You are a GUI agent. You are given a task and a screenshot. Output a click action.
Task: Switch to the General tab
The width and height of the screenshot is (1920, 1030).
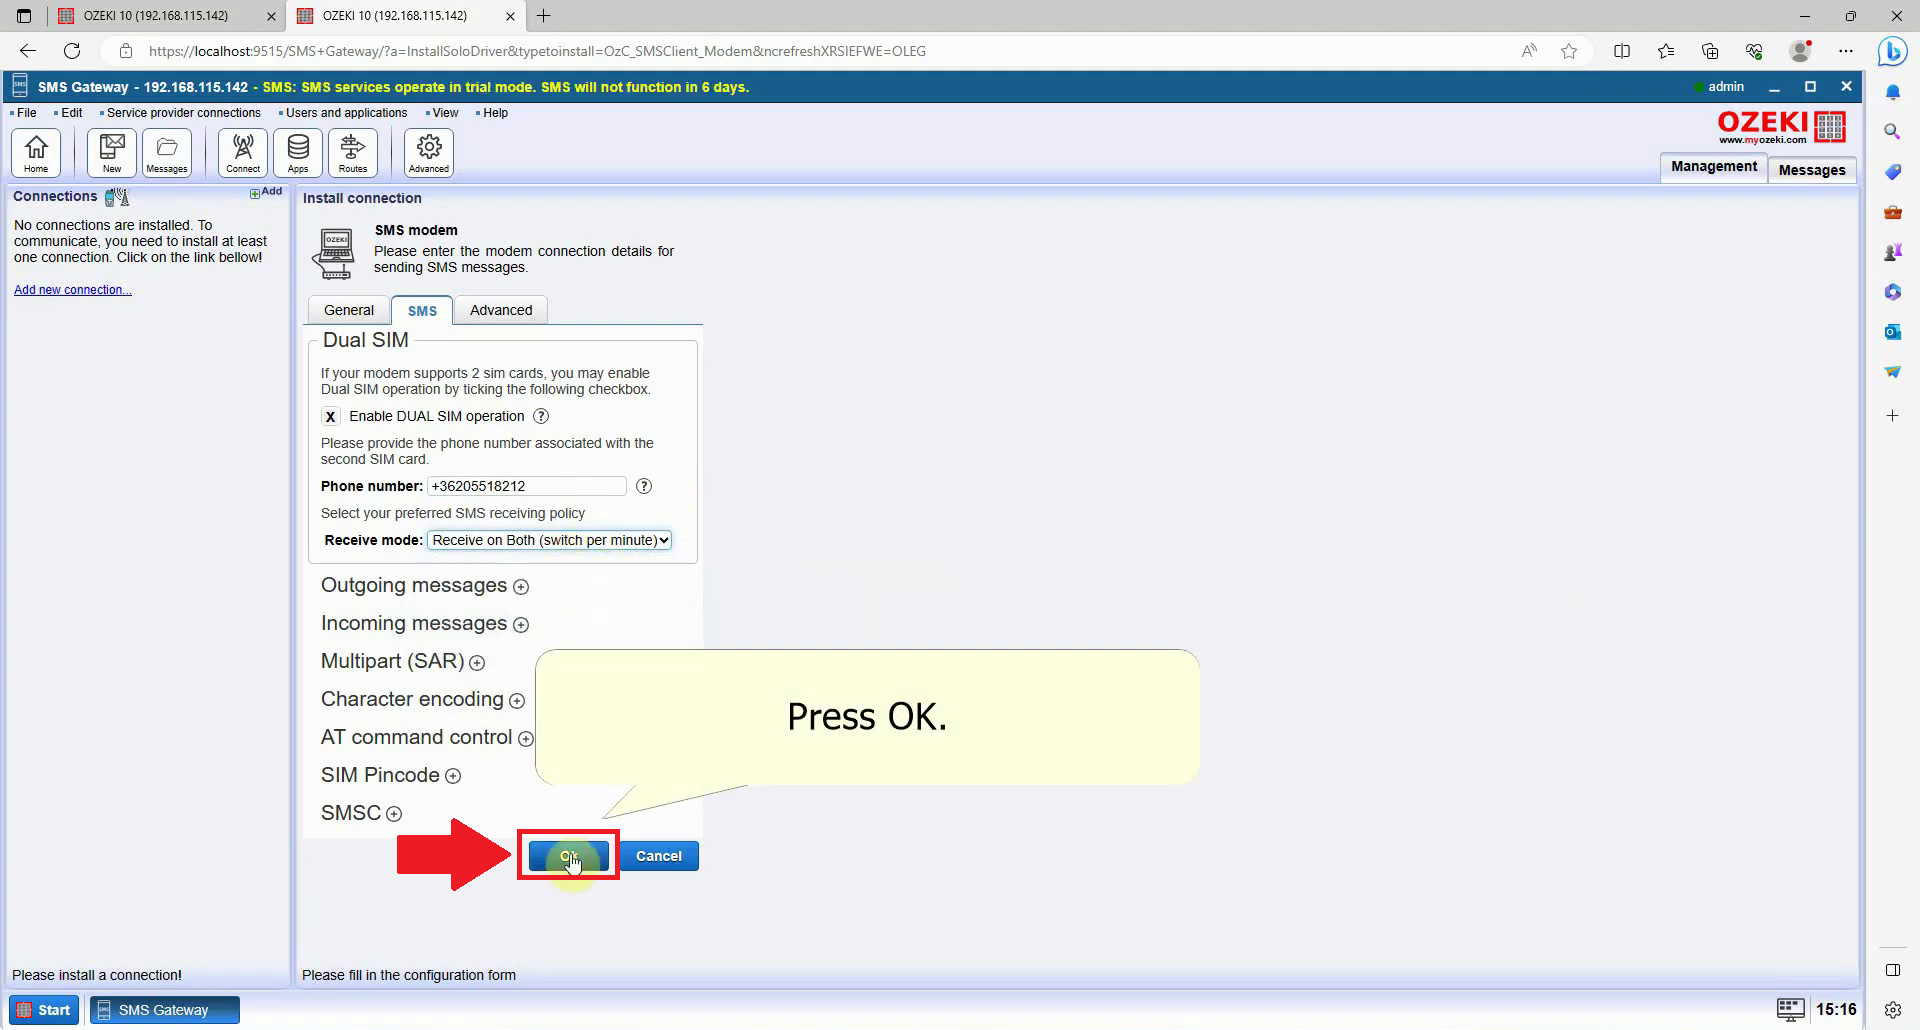(x=349, y=310)
